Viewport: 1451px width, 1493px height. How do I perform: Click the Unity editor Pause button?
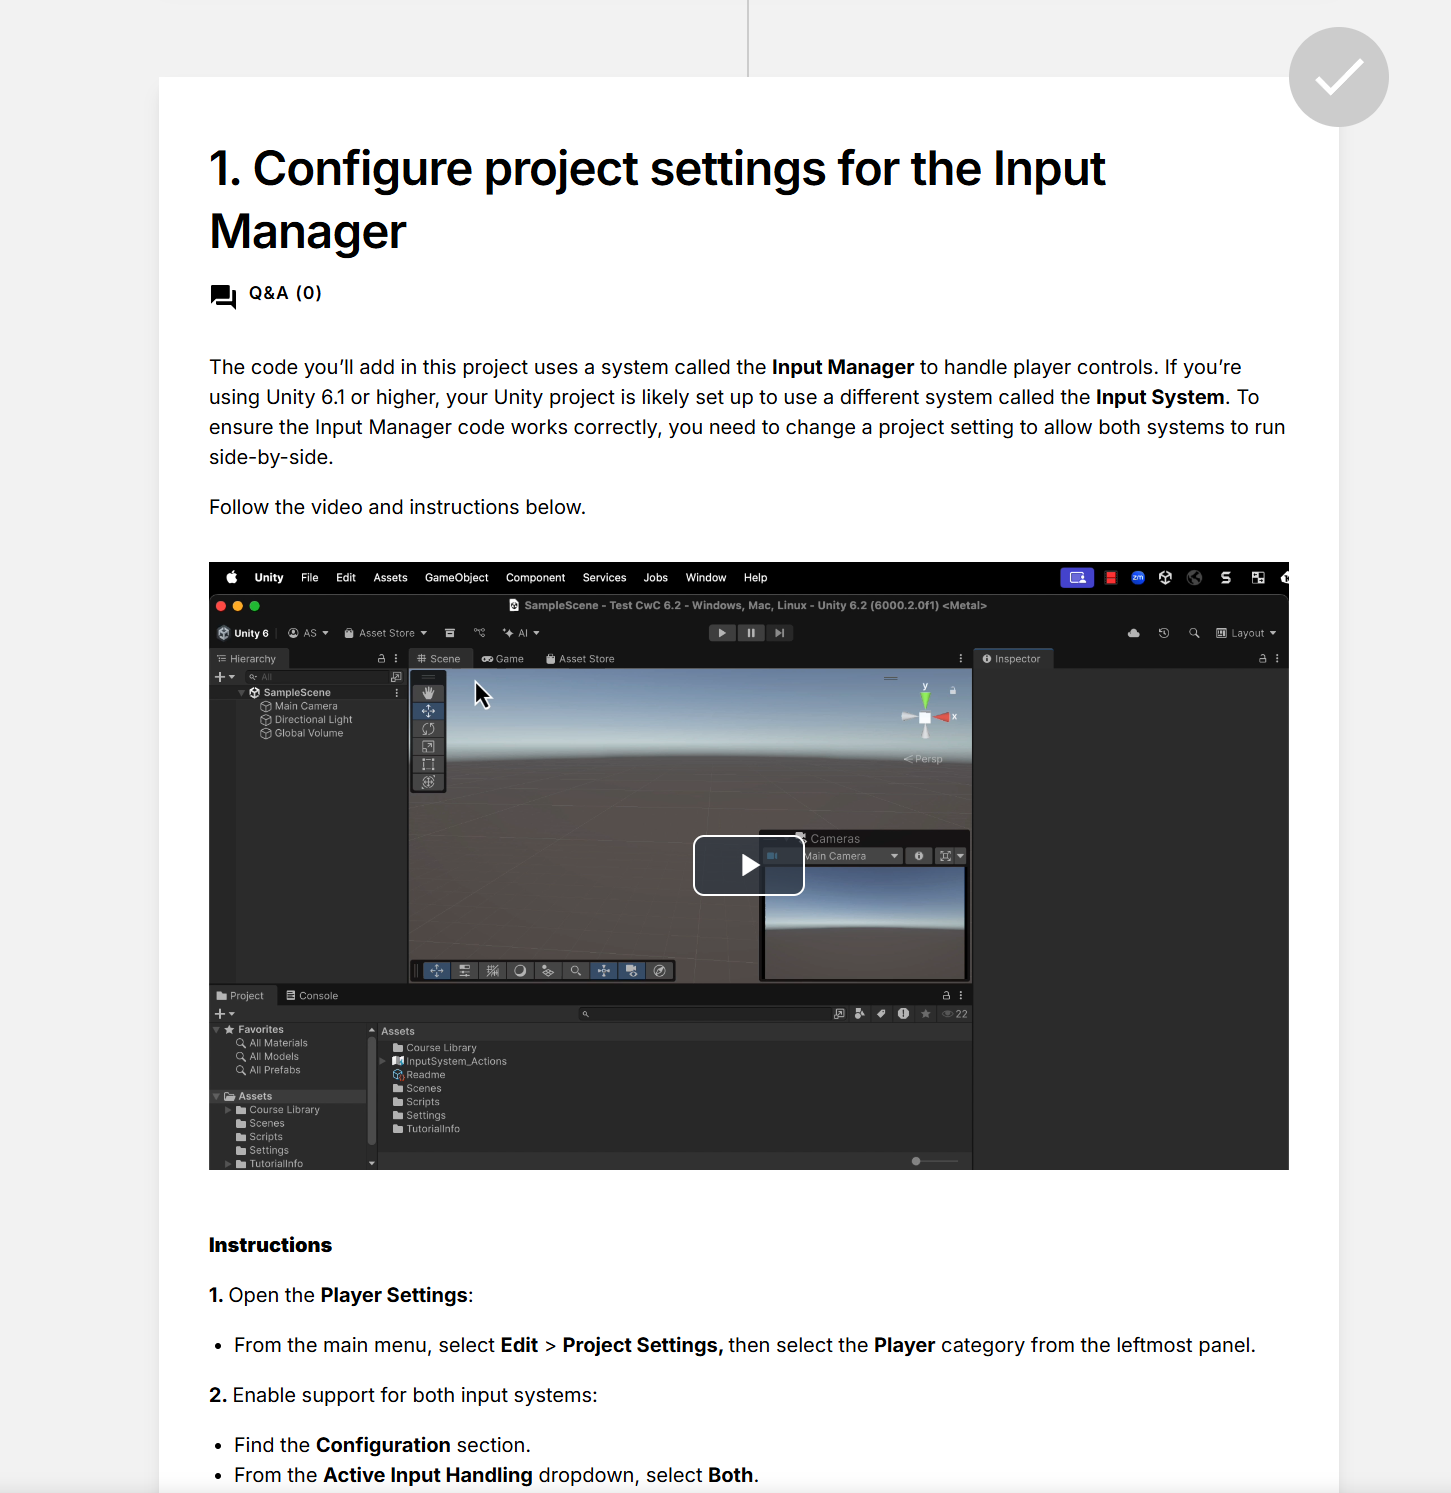(x=751, y=633)
